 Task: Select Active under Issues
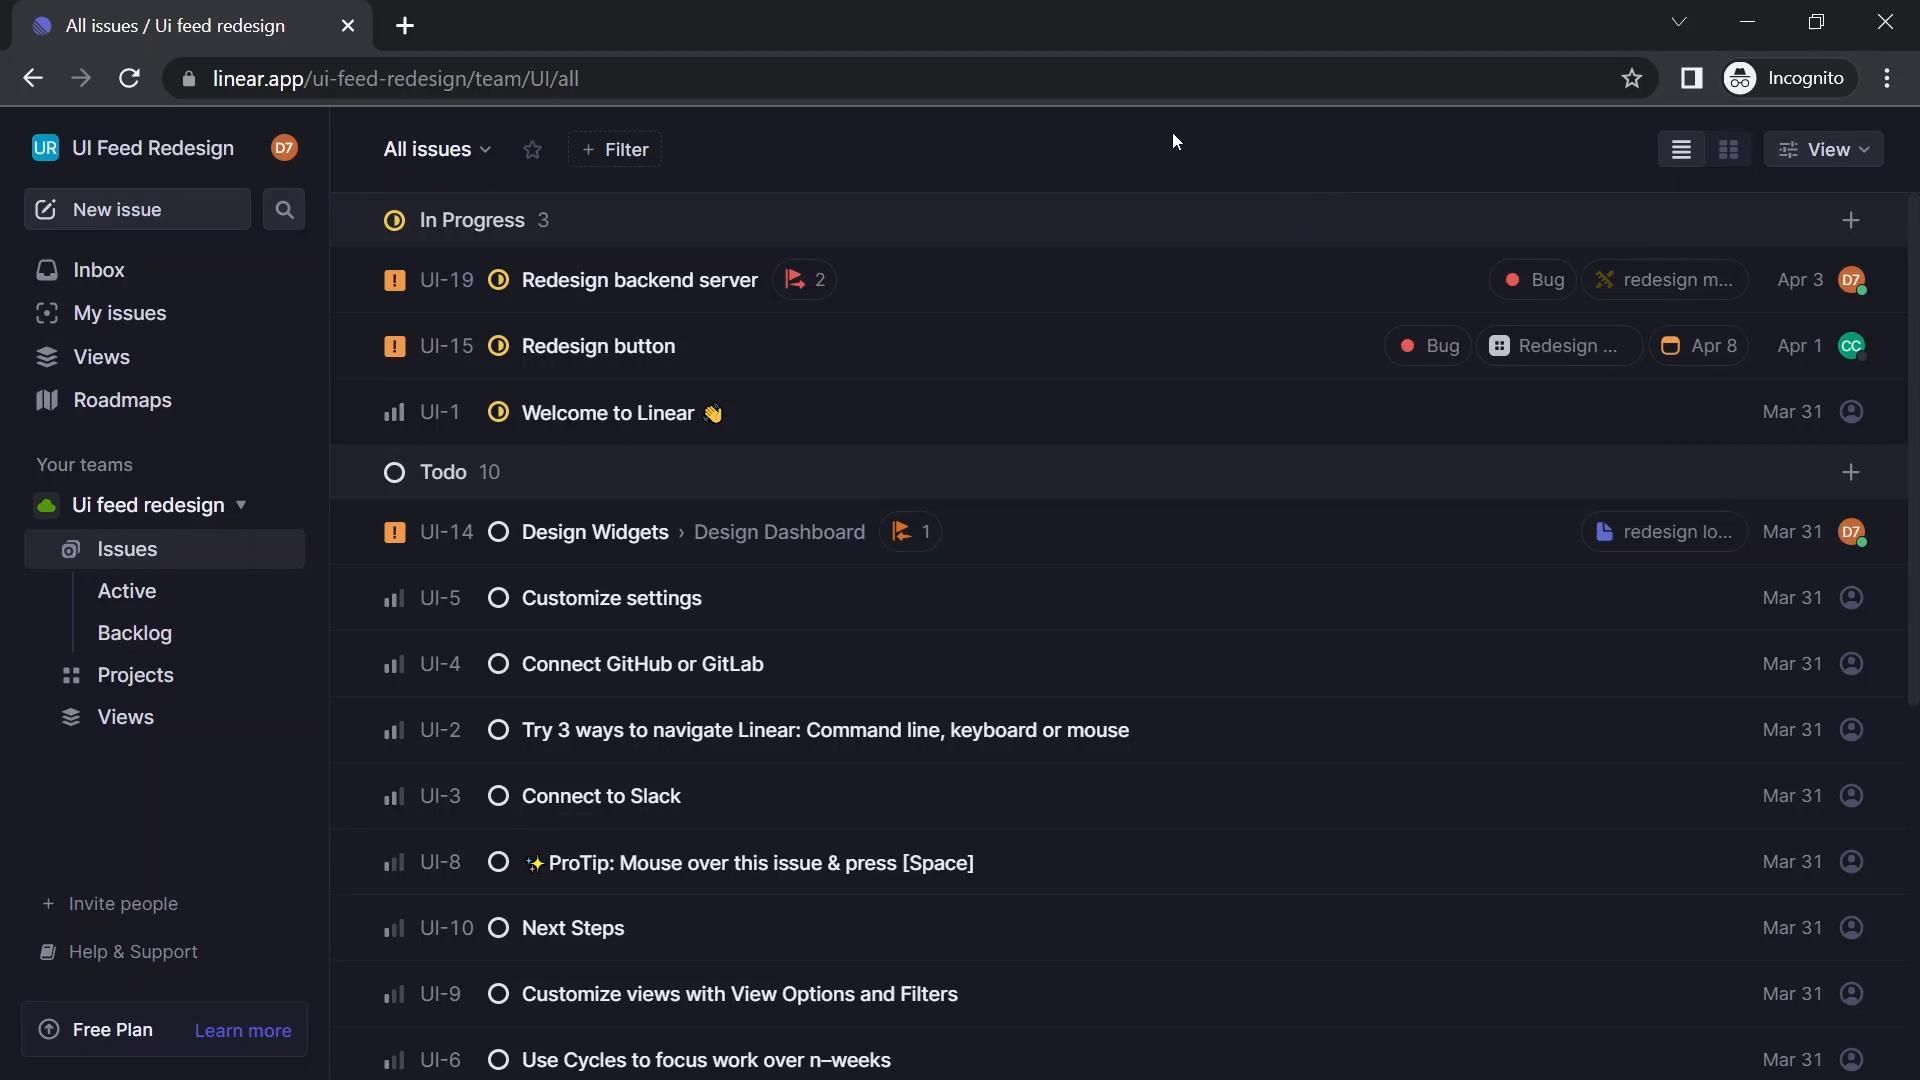pos(127,591)
